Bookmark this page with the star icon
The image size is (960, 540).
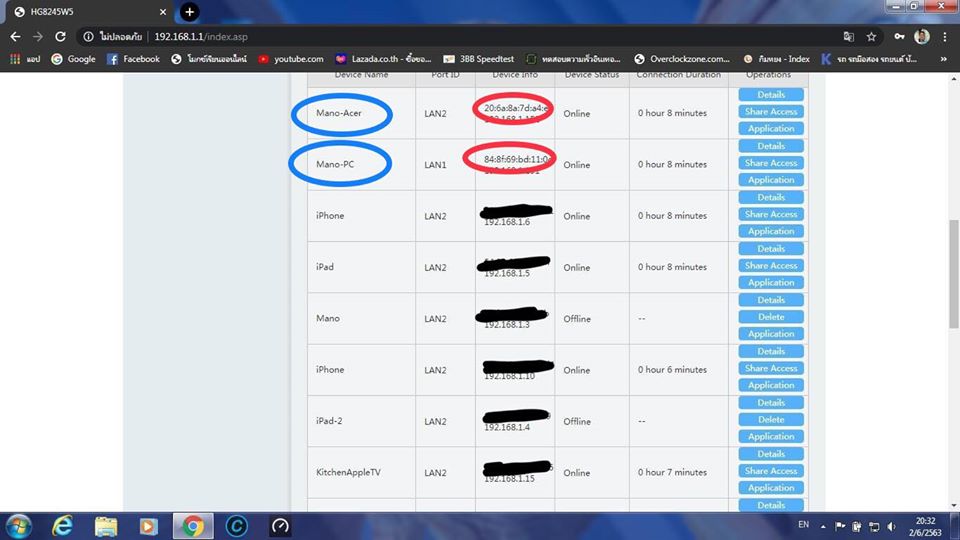[871, 37]
